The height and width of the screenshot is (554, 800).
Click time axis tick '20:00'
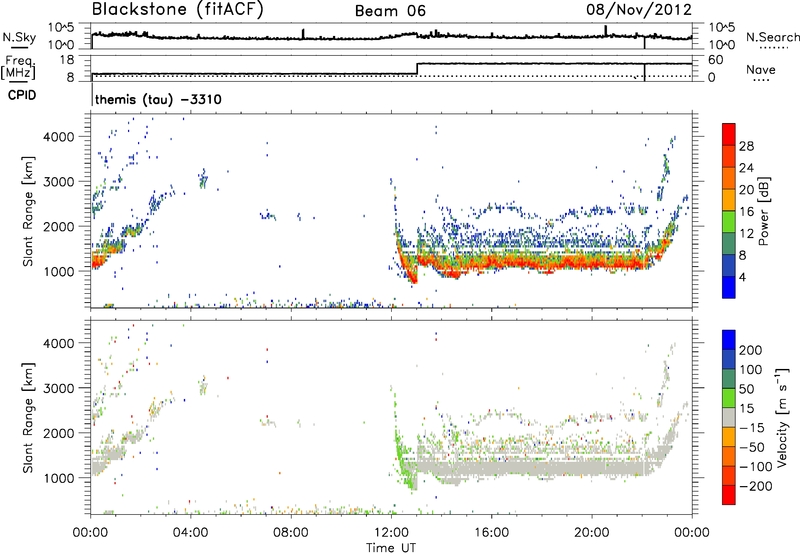[x=592, y=533]
